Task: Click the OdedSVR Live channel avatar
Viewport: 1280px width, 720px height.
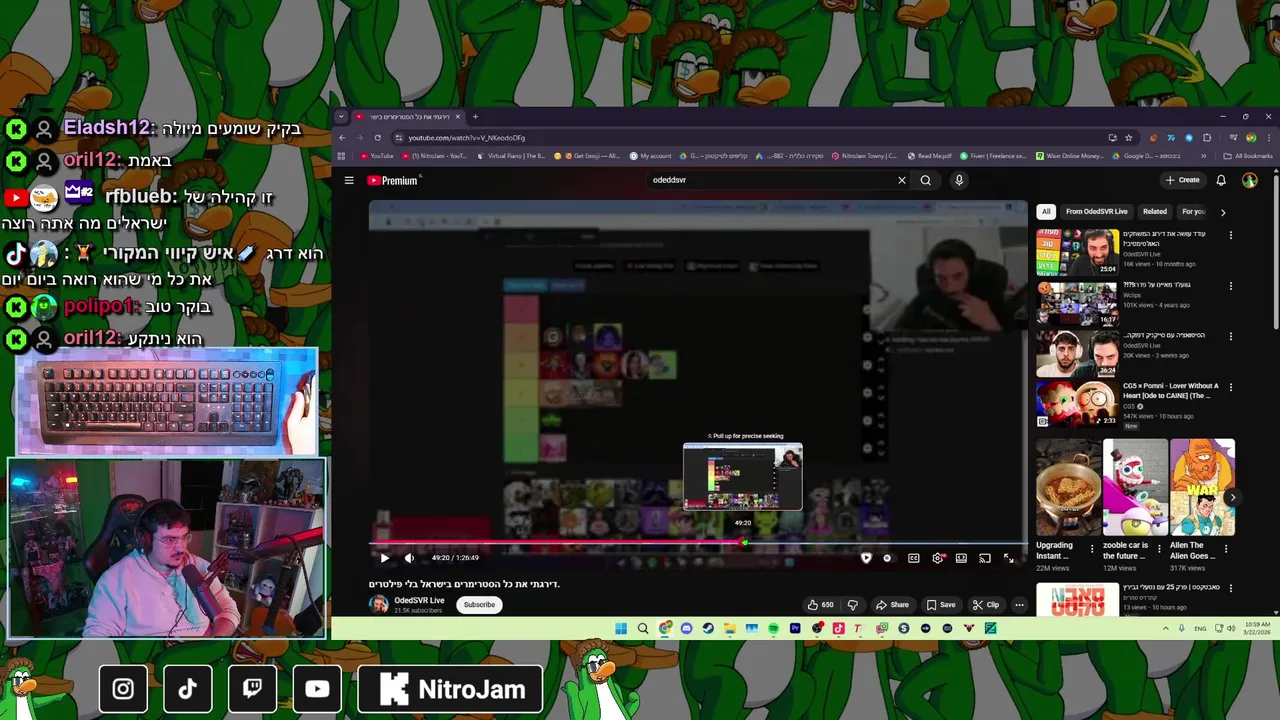Action: coord(379,604)
